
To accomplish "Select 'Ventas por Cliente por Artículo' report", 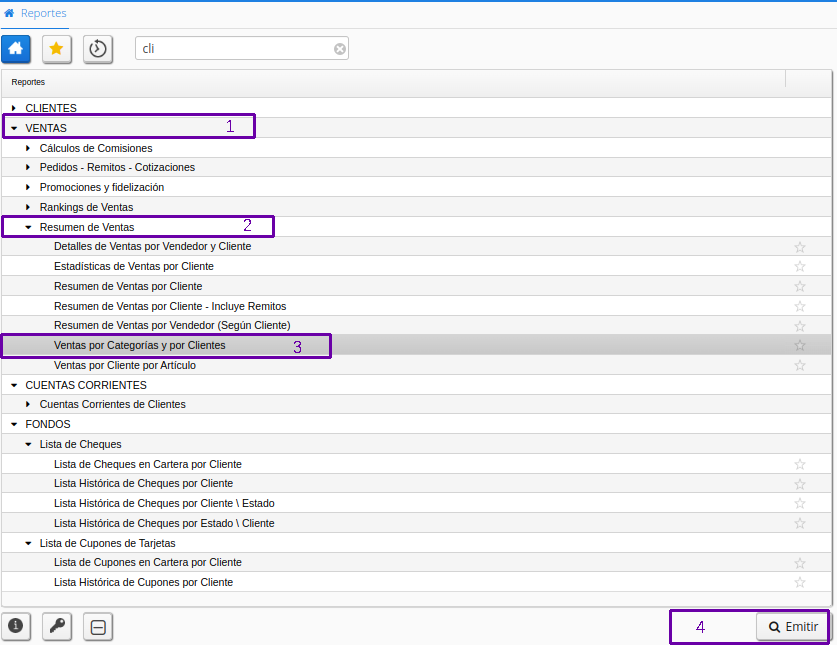I will click(125, 365).
